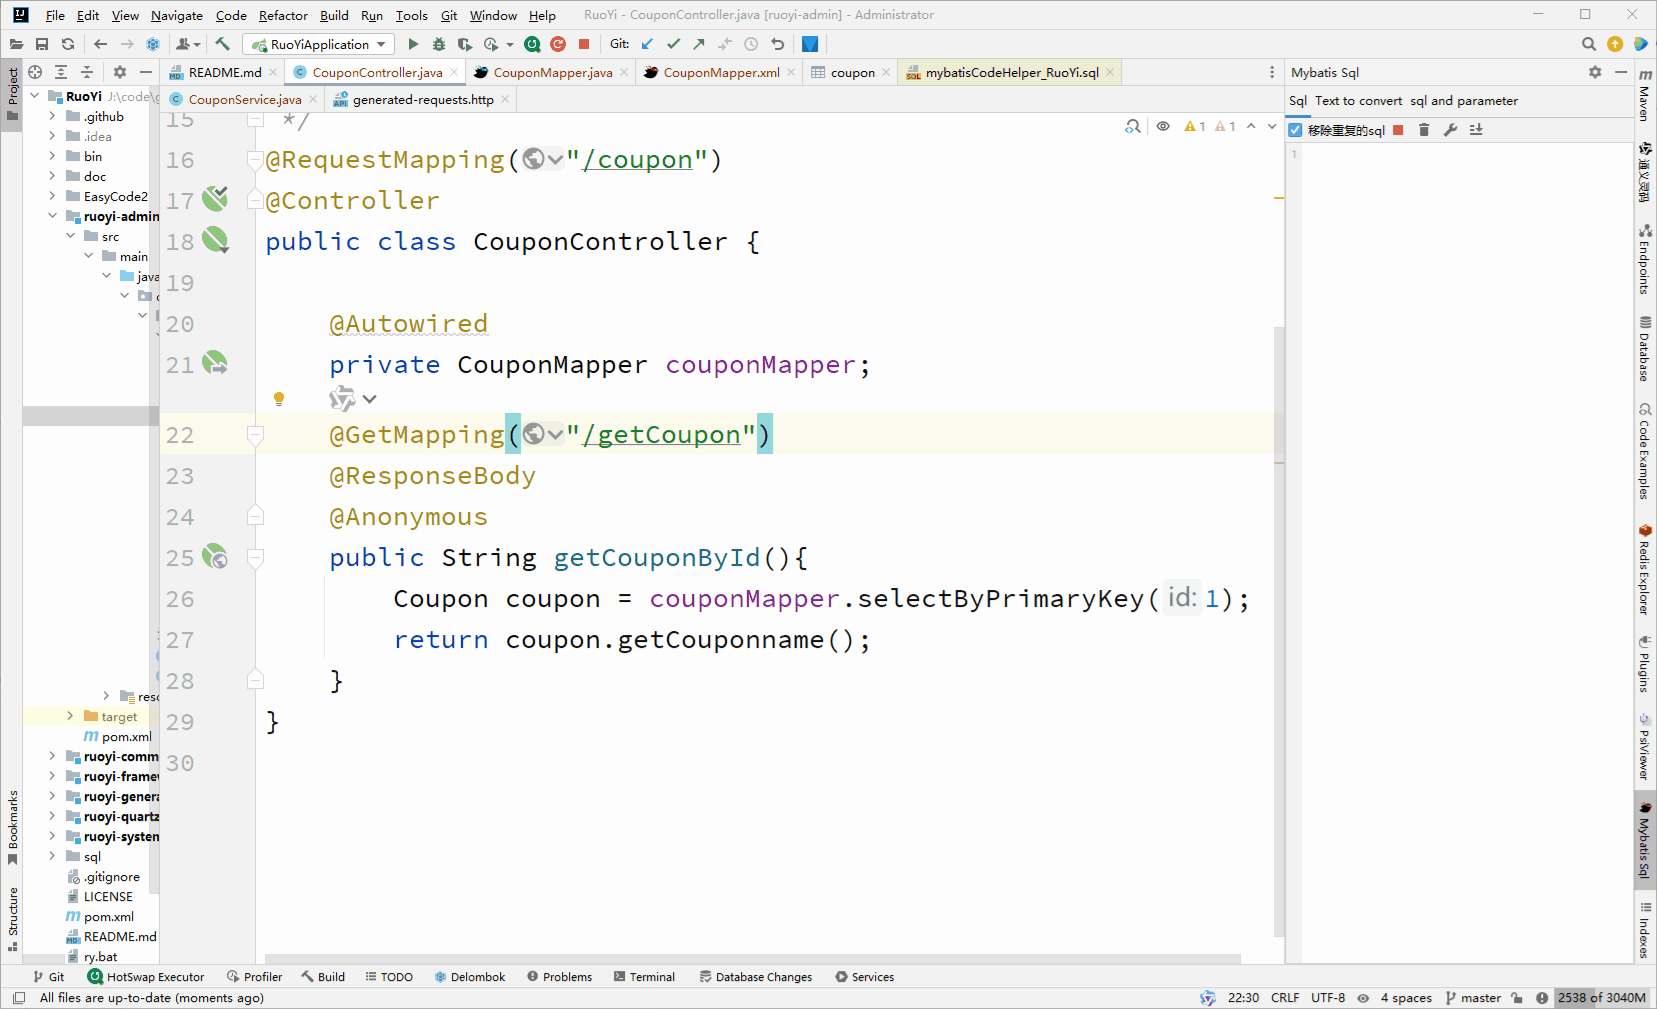1657x1009 pixels.
Task: Click the memory indicator showing 2538 of 3040M
Action: tap(1601, 997)
